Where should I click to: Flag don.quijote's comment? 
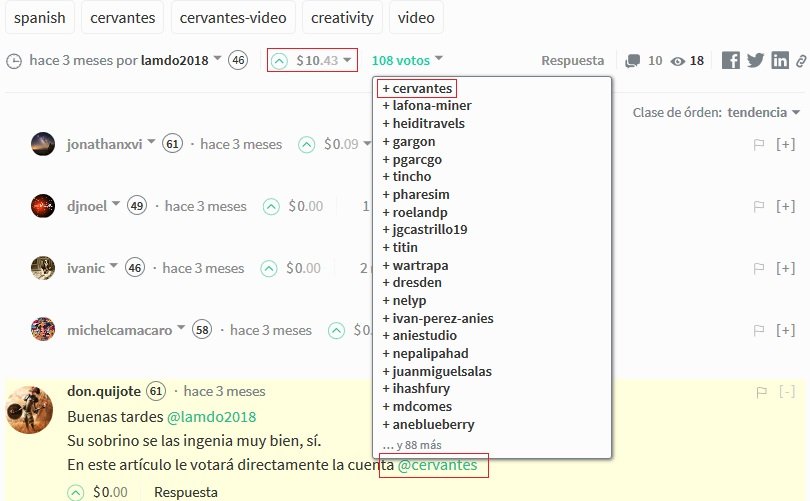tap(761, 393)
